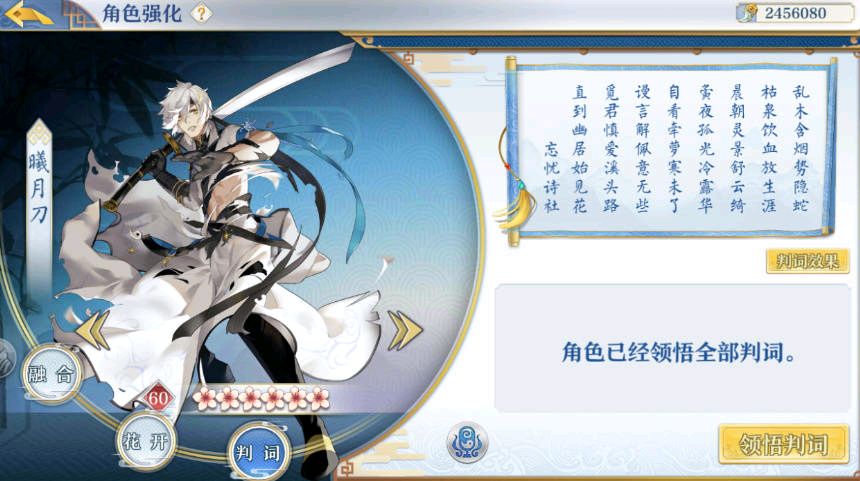Select the currency coin icon

point(747,13)
